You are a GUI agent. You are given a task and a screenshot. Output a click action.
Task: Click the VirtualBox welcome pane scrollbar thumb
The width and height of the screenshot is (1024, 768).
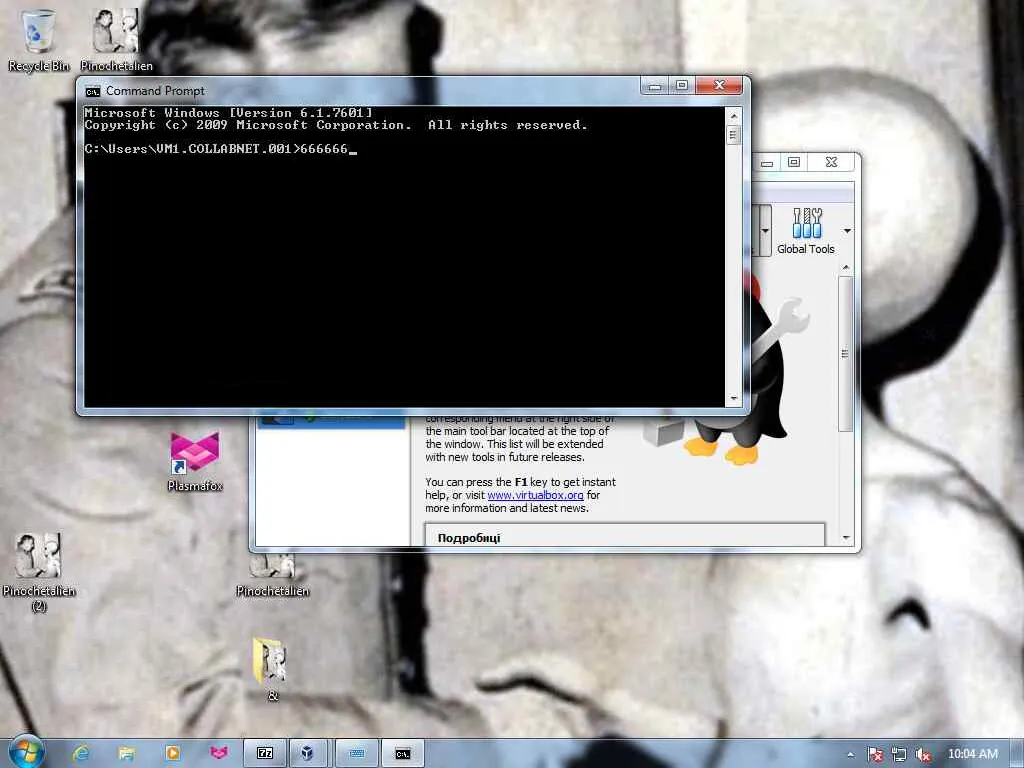point(845,353)
